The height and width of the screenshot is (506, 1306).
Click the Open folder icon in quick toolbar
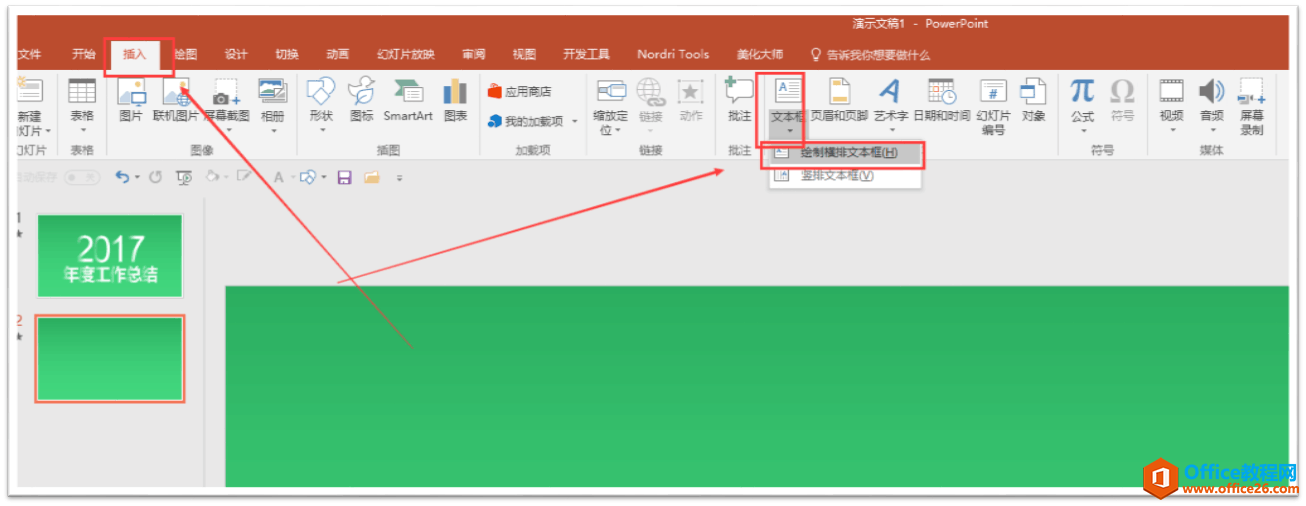[x=372, y=177]
